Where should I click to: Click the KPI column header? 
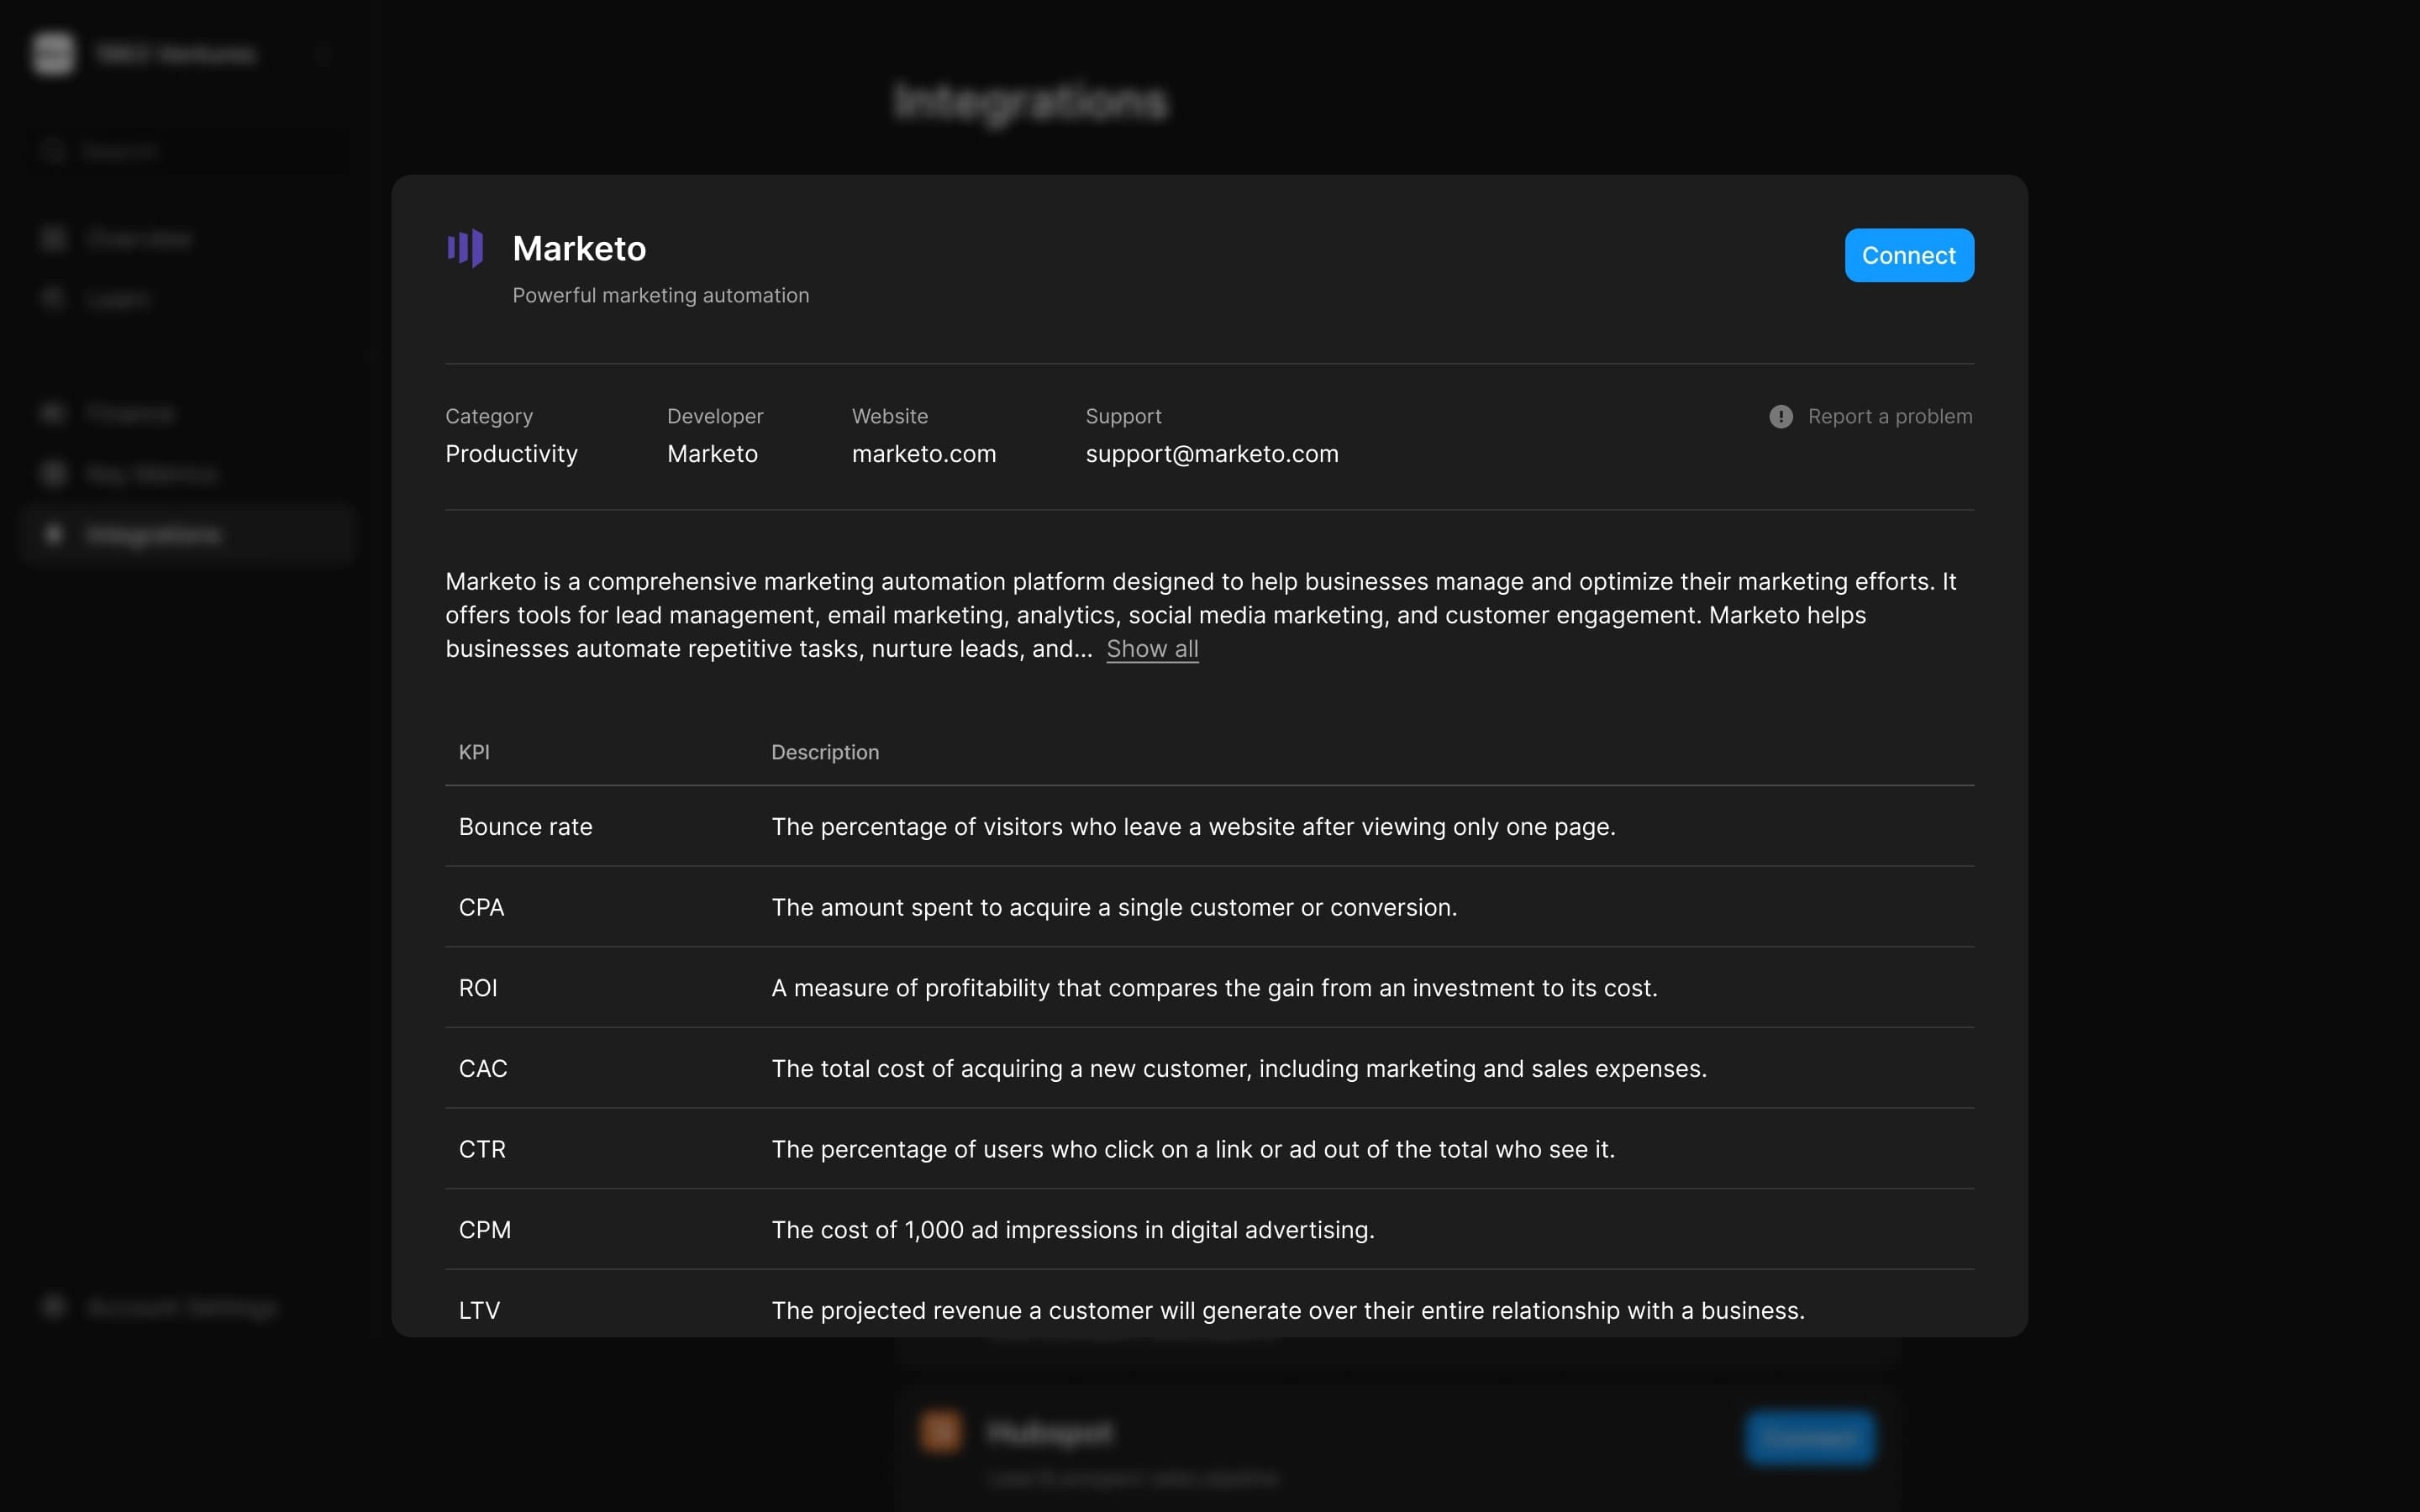[x=474, y=752]
